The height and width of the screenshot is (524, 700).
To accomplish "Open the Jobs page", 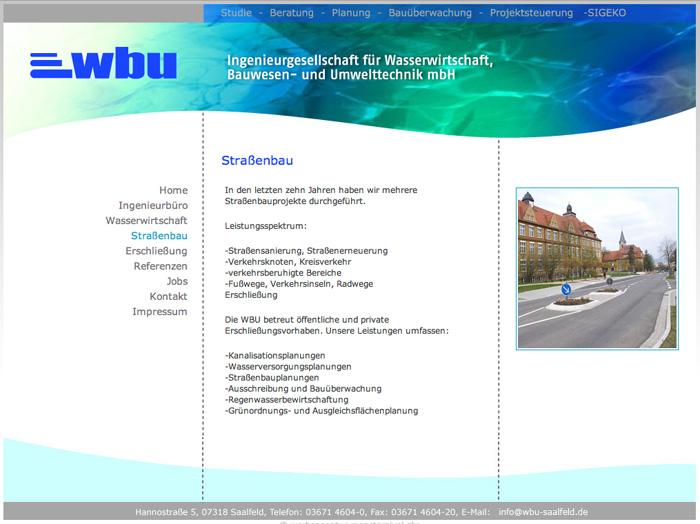I will coord(176,281).
